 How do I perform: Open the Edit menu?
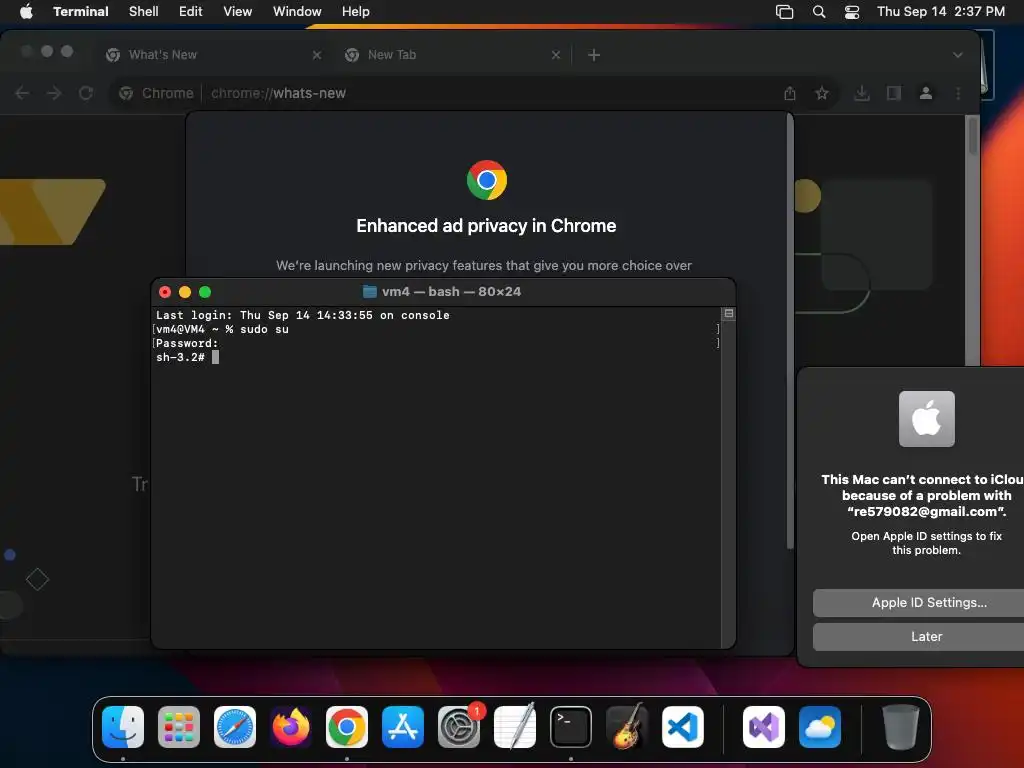coord(191,11)
